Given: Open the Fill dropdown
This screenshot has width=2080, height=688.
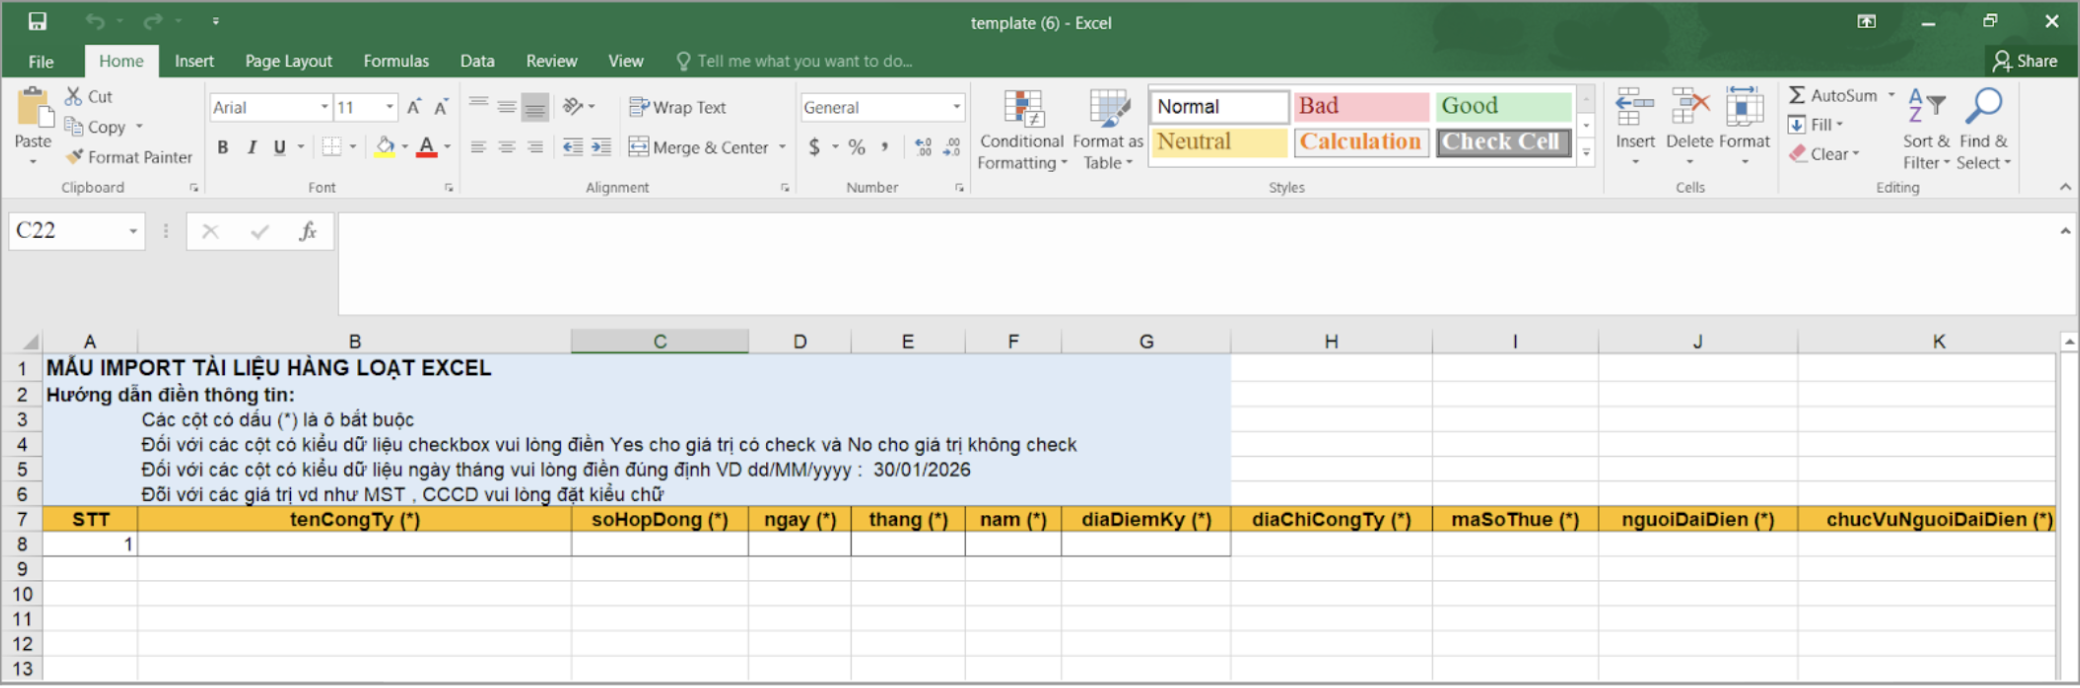Looking at the screenshot, I should coord(1815,125).
